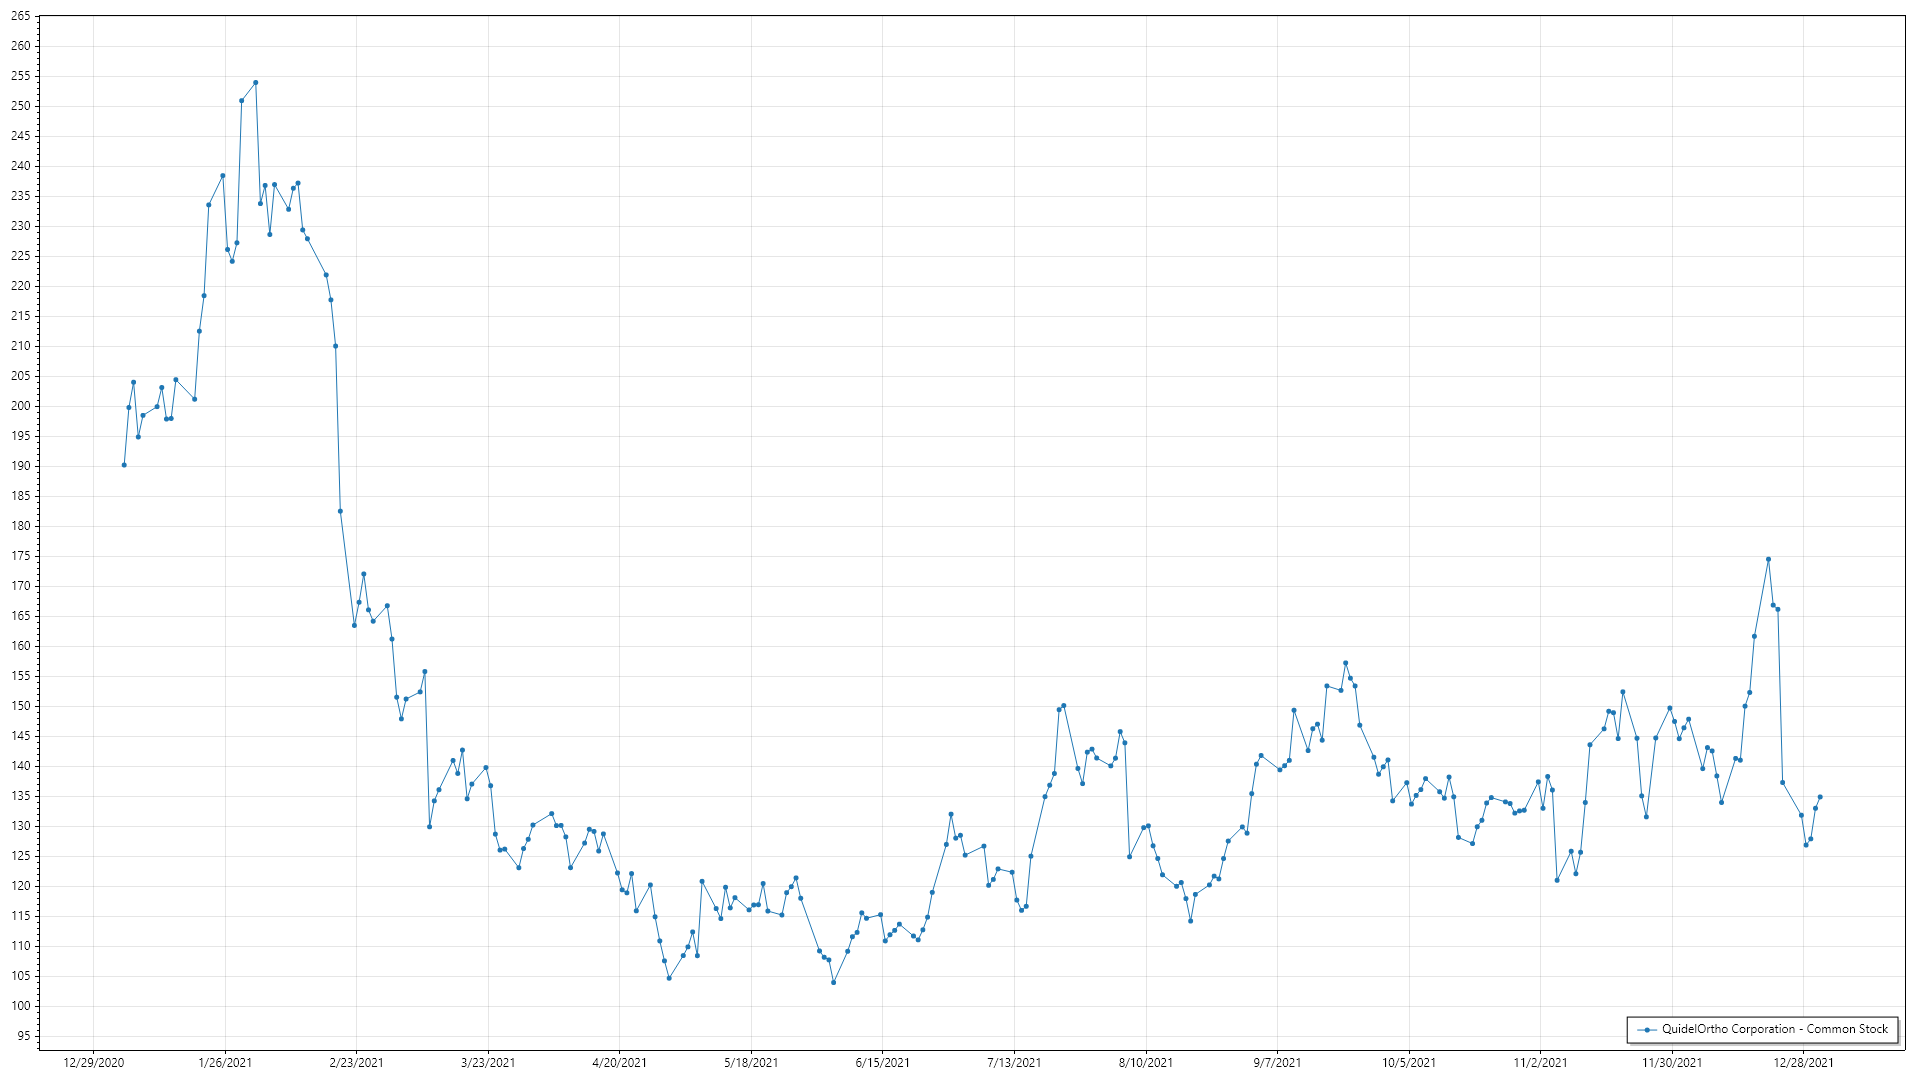This screenshot has width=1920, height=1080.
Task: Click the 150 y-axis value label
Action: pos(21,706)
